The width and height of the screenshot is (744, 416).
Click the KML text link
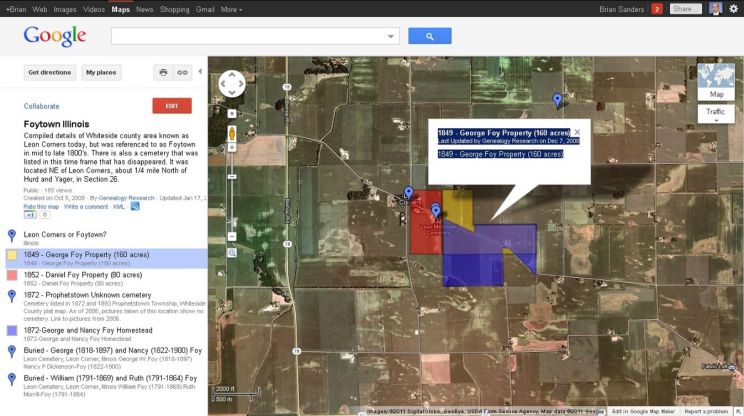tap(119, 207)
